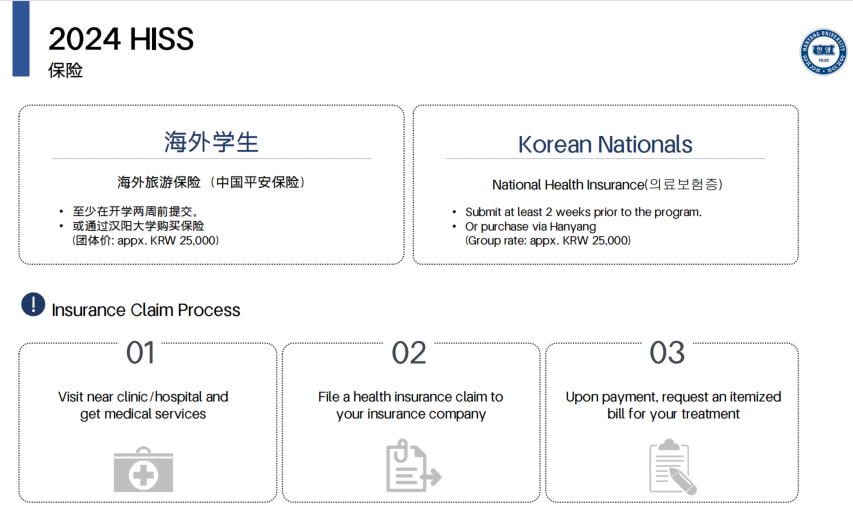The image size is (853, 517).
Task: Select the "2024 HISS" title
Action: [121, 39]
